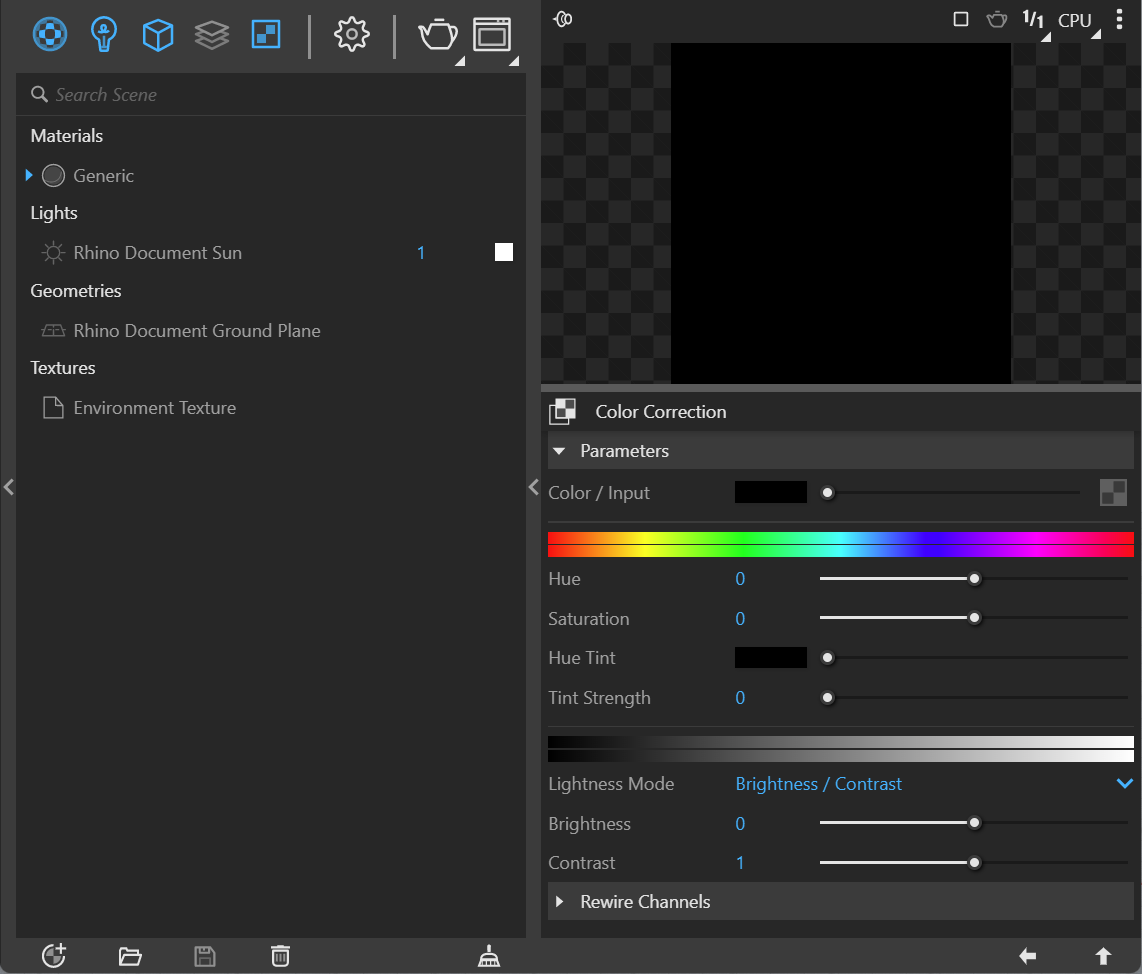
Task: Delete the selected asset with the trash icon
Action: click(x=280, y=956)
